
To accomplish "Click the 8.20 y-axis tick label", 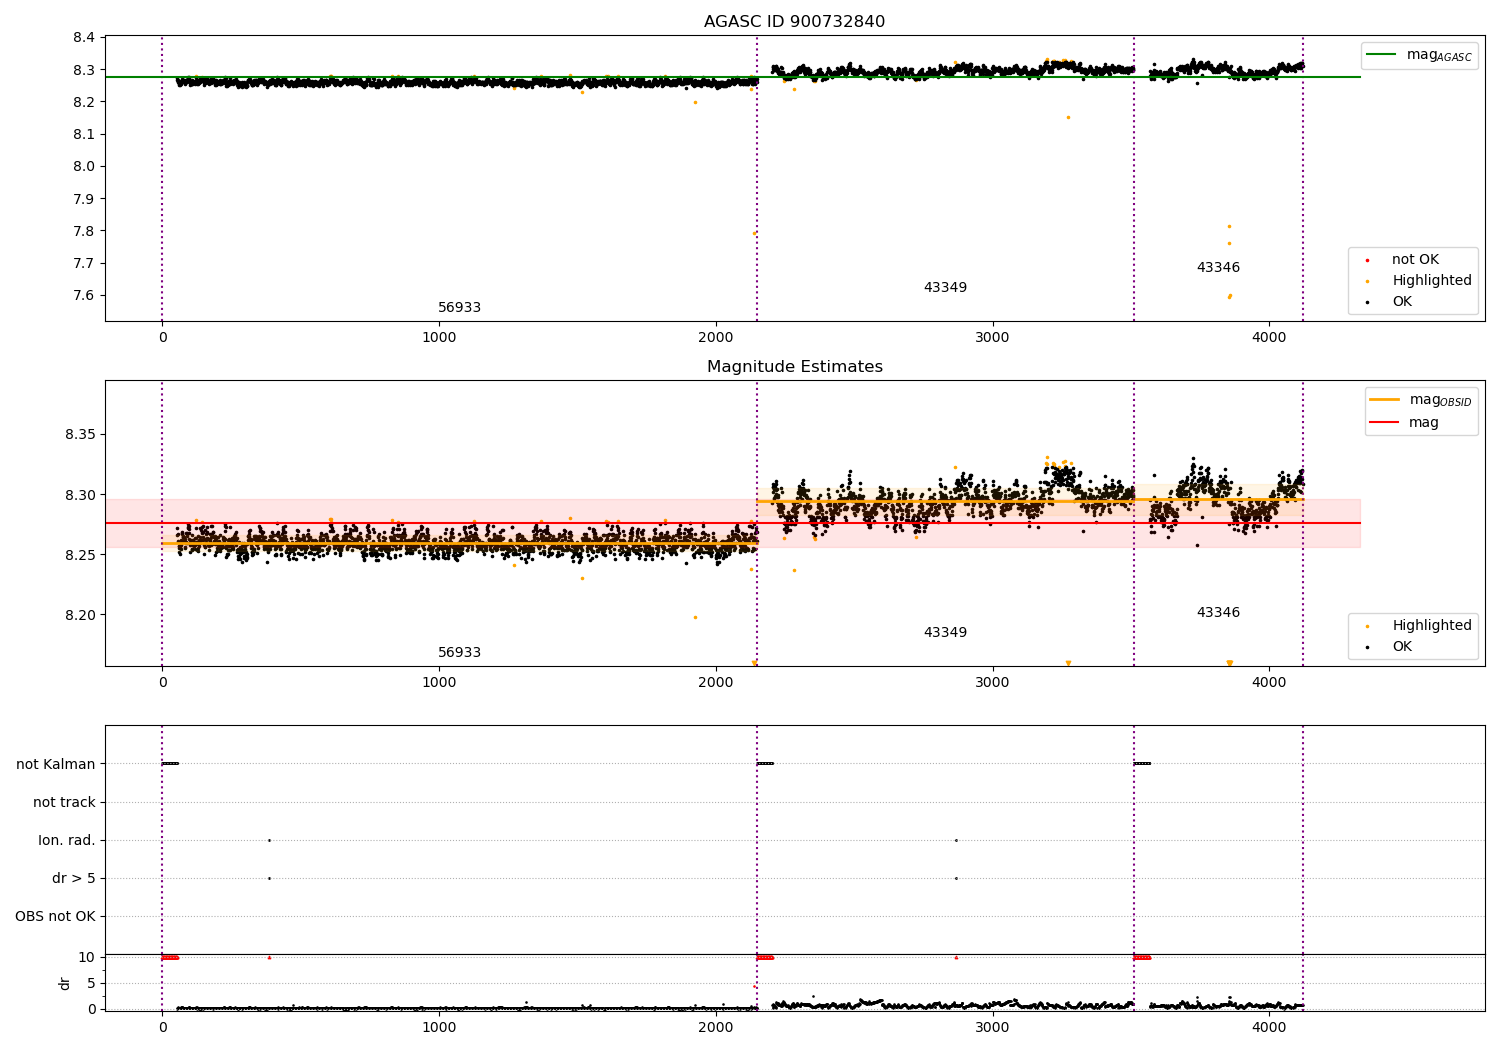I will coord(80,615).
